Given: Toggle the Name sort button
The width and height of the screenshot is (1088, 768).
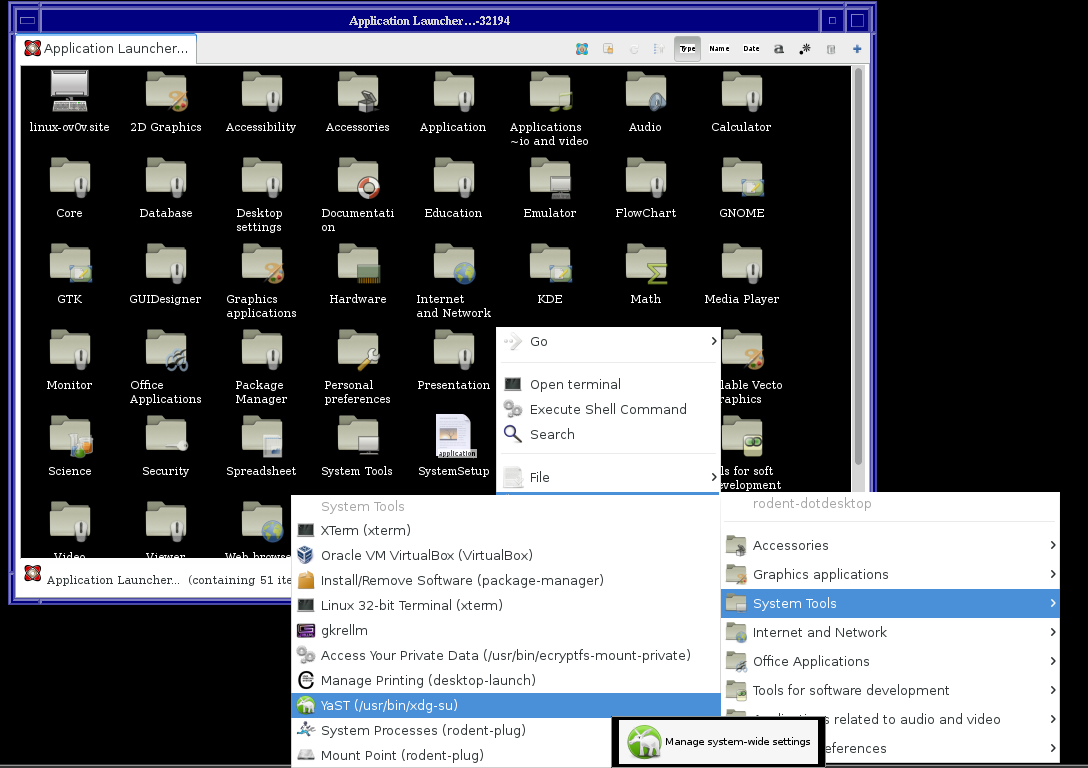Looking at the screenshot, I should point(720,49).
